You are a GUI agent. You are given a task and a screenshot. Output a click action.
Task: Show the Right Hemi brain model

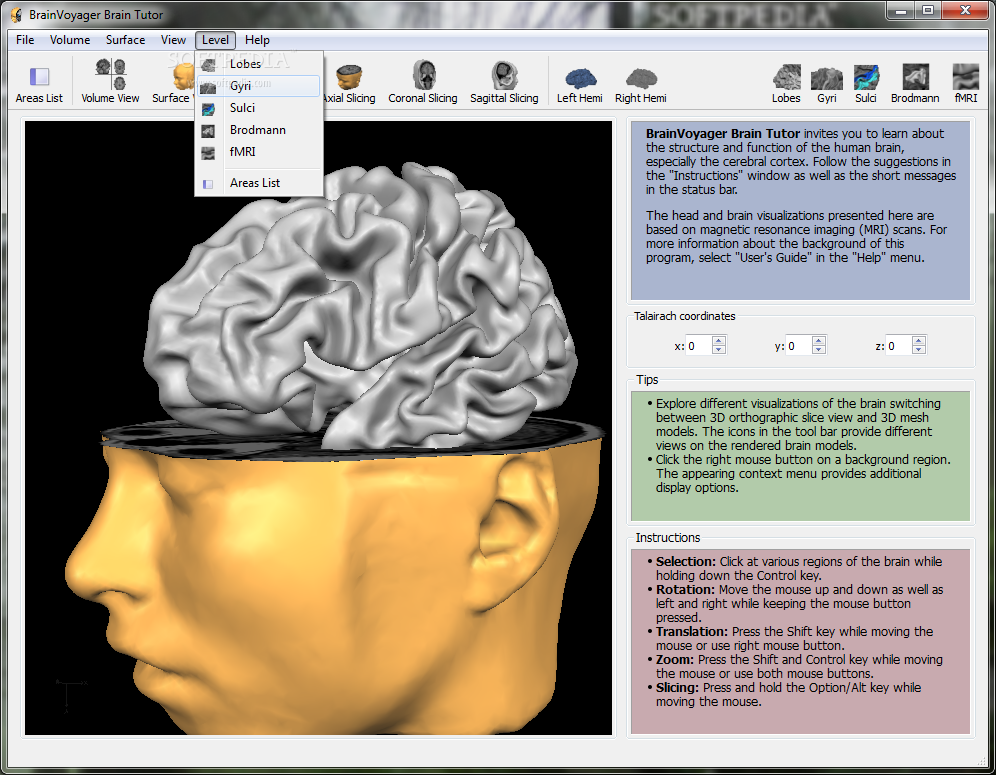640,84
